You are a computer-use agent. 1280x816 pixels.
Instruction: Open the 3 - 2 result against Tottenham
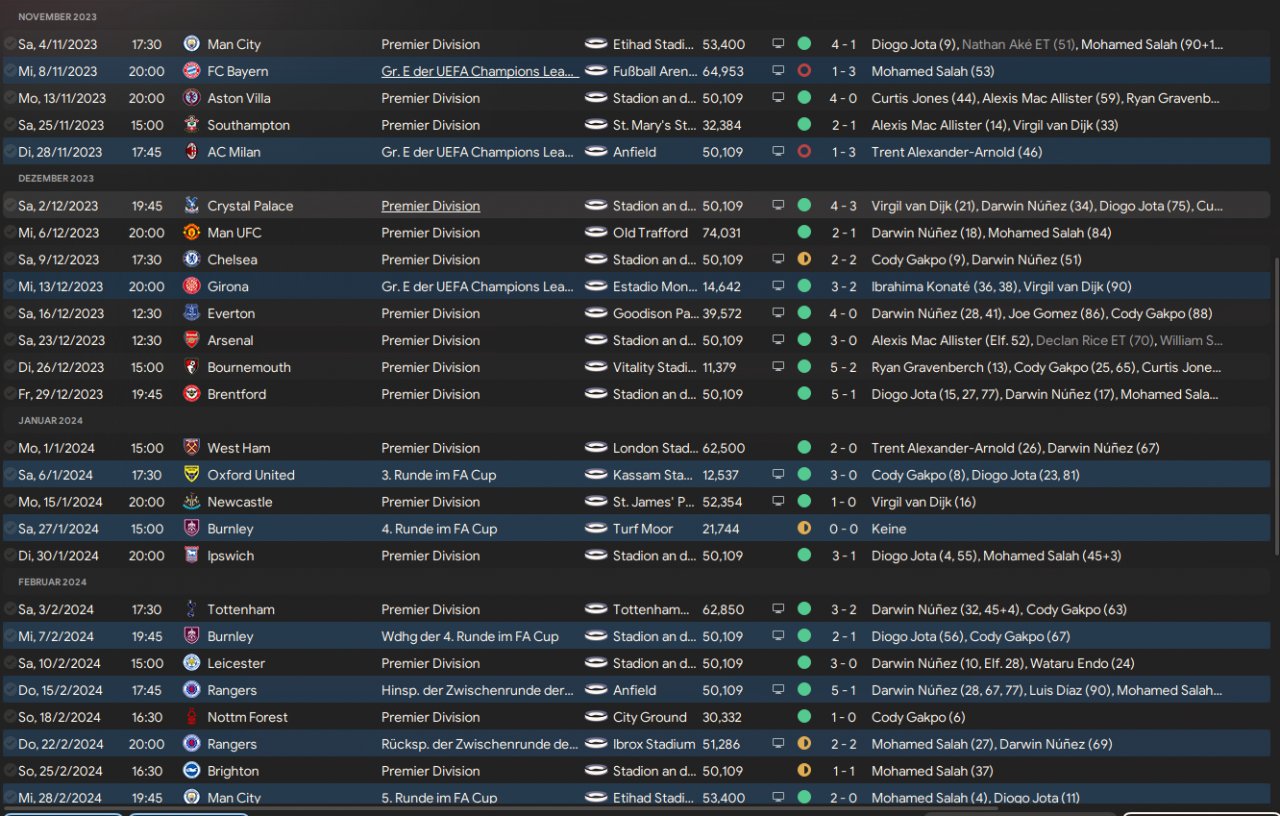pyautogui.click(x=842, y=609)
